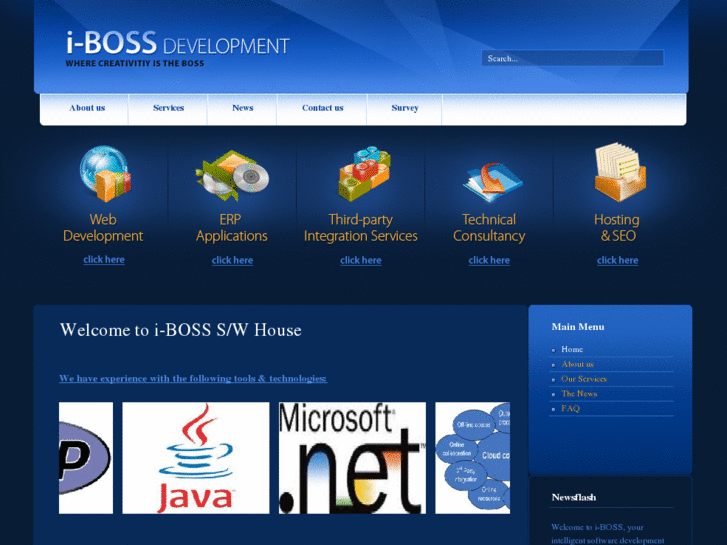Select Home in the Main Menu
The width and height of the screenshot is (727, 545).
click(572, 349)
